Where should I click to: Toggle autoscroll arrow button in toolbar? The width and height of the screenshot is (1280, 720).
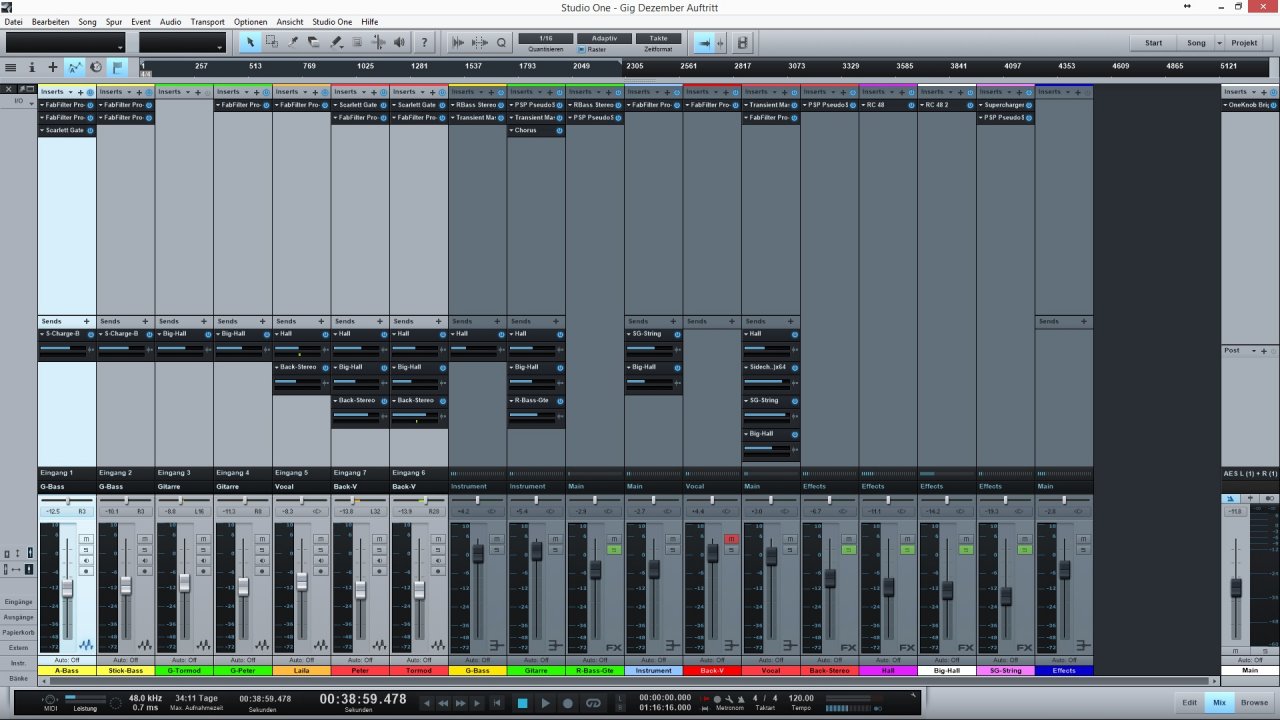(704, 43)
